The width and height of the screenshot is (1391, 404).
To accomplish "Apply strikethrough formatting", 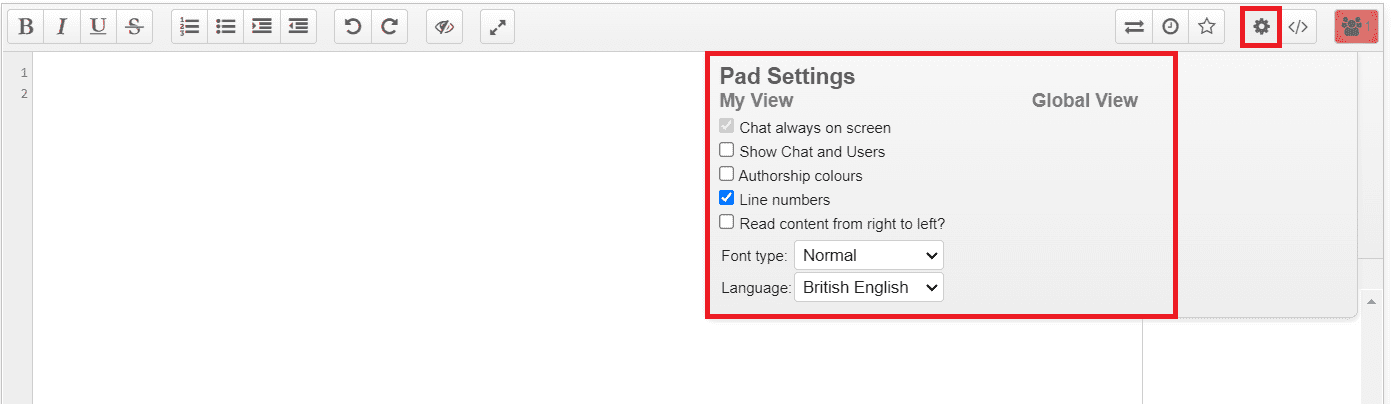I will 134,27.
